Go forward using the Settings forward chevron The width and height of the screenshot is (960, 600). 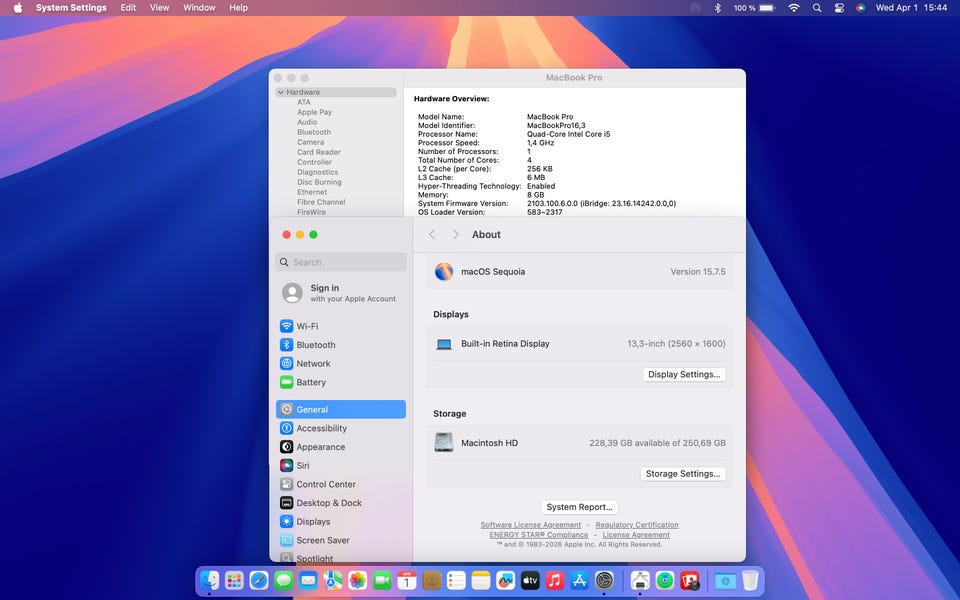tap(455, 234)
